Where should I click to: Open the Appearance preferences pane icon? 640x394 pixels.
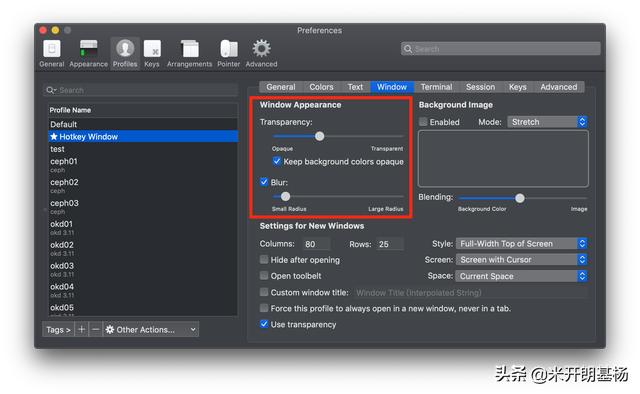tap(89, 49)
